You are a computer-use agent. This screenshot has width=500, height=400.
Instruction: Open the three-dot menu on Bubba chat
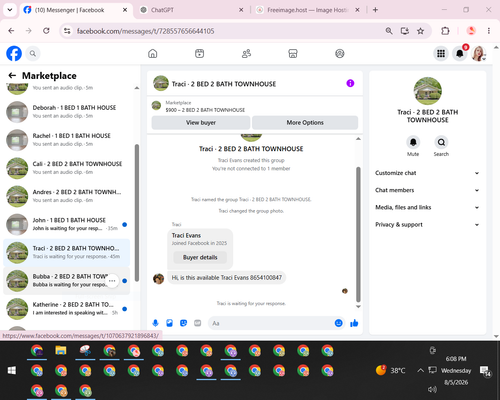(x=112, y=281)
